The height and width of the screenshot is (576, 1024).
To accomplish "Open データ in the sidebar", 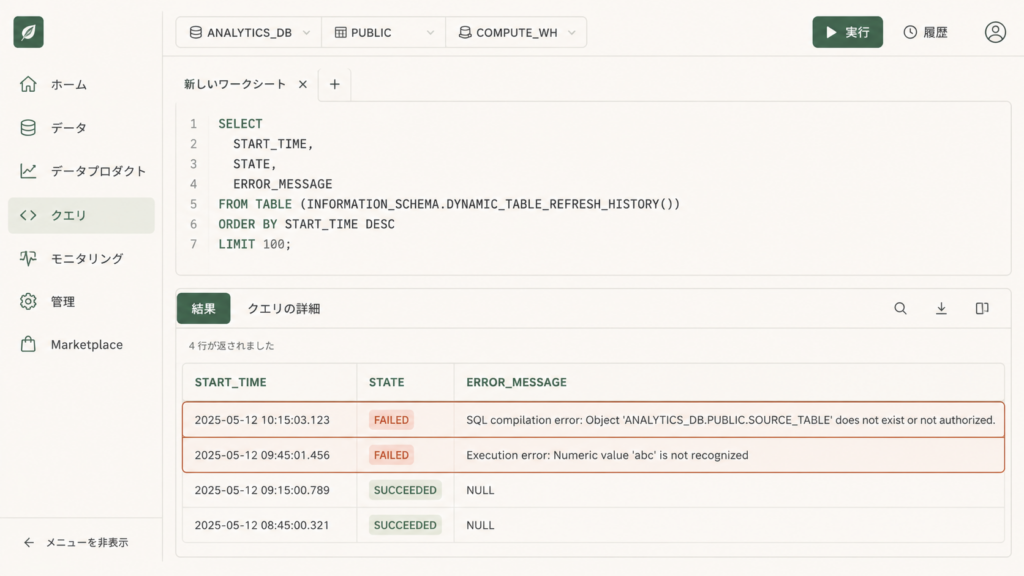I will (x=81, y=128).
